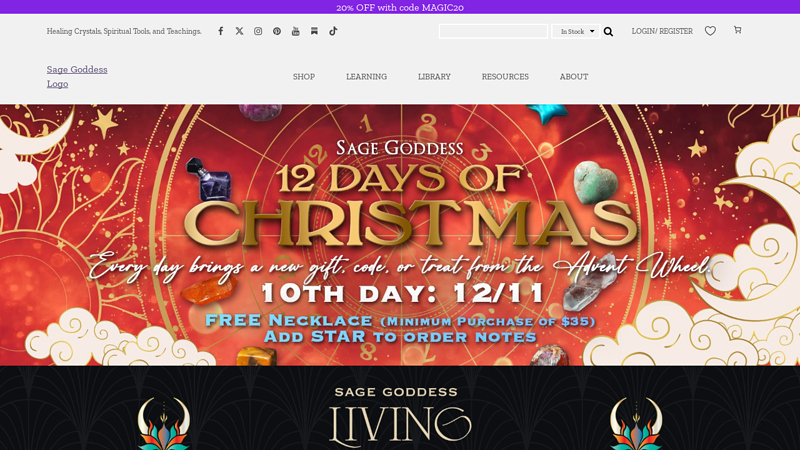
Task: Click the tagline 'Healing Crystals, Spiritual Tools, and Teachings.'
Action: click(x=124, y=31)
